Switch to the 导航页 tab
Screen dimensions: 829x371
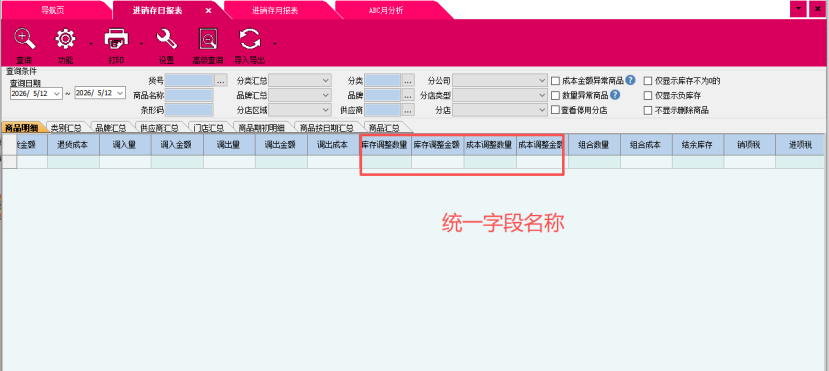pyautogui.click(x=53, y=11)
